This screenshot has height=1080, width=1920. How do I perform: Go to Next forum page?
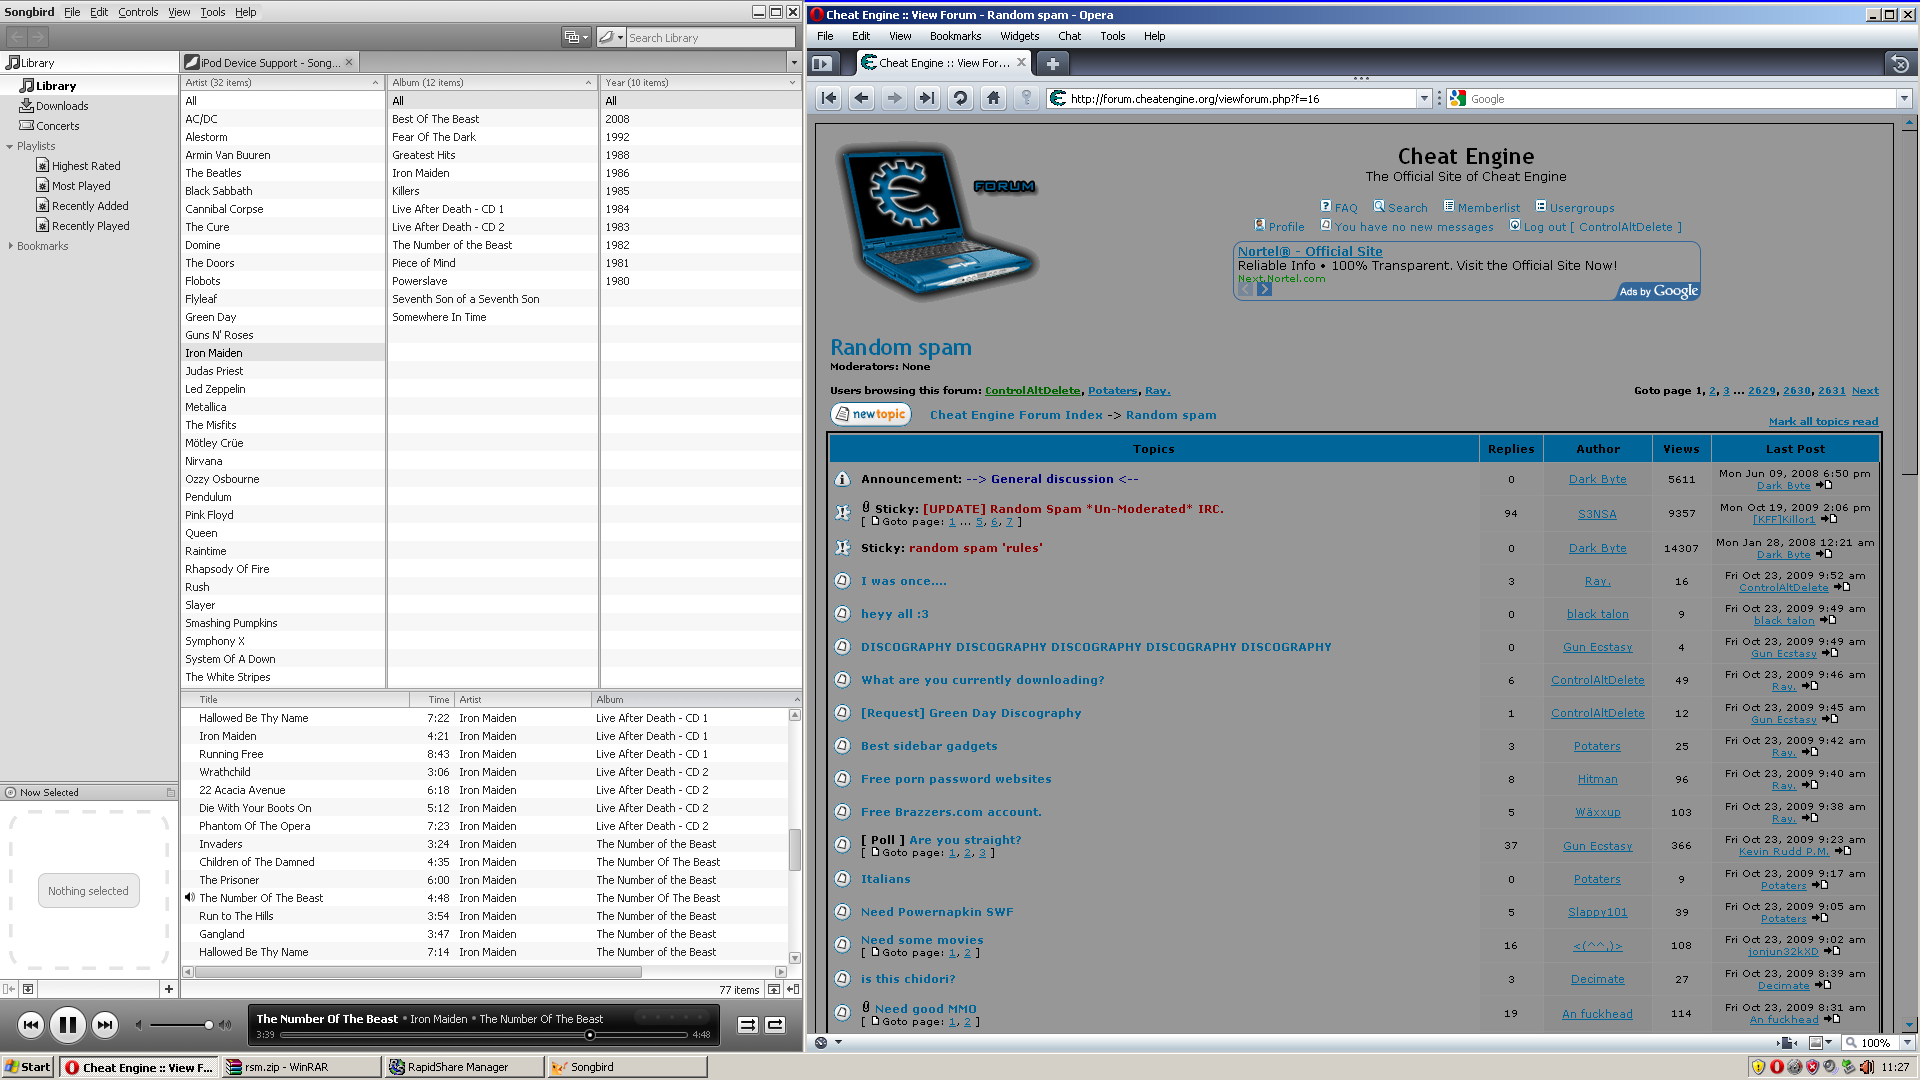1865,391
